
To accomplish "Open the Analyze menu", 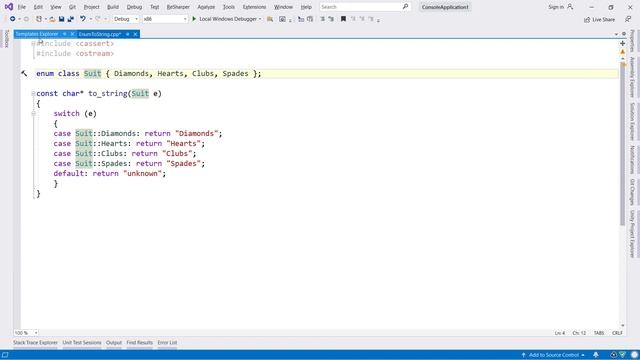I will click(206, 7).
